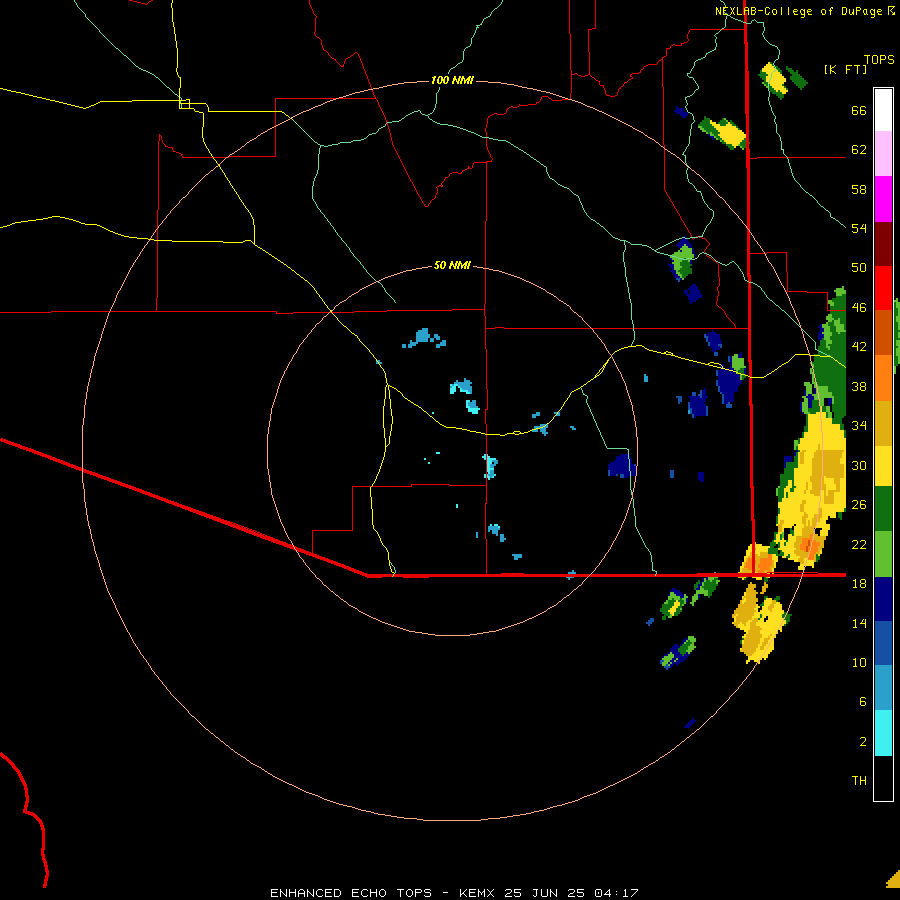Click the 58 value on the legend
Viewport: 900px width, 900px height.
pyautogui.click(x=859, y=189)
